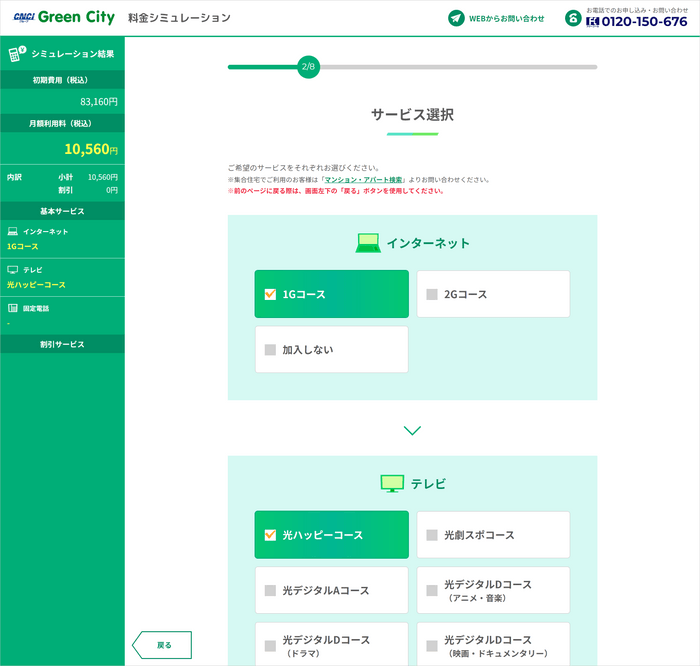The width and height of the screenshot is (700, 666).
Task: Click the calculator simulation result icon
Action: [x=15, y=53]
